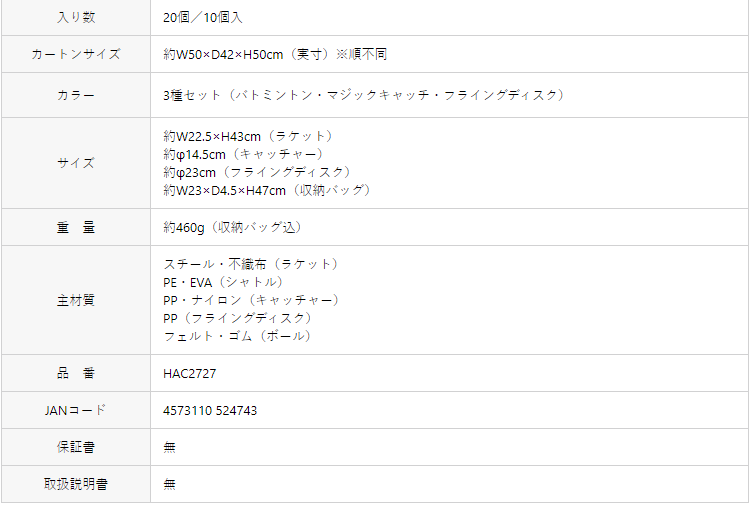Screen dimensions: 751x506
Task: Select the 20個／10個入 value text
Action: point(203,18)
